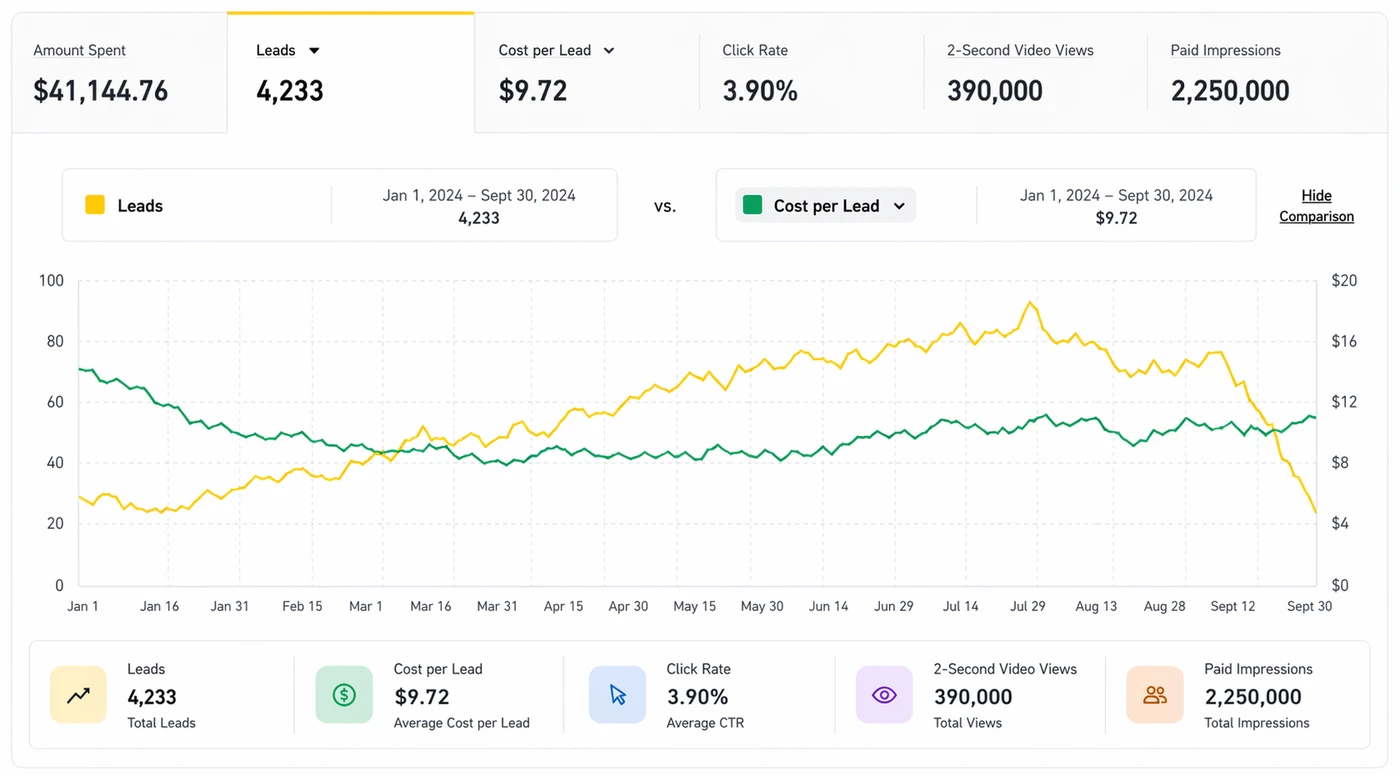Click the Total Leads caption
The width and height of the screenshot is (1400, 775).
pos(161,723)
